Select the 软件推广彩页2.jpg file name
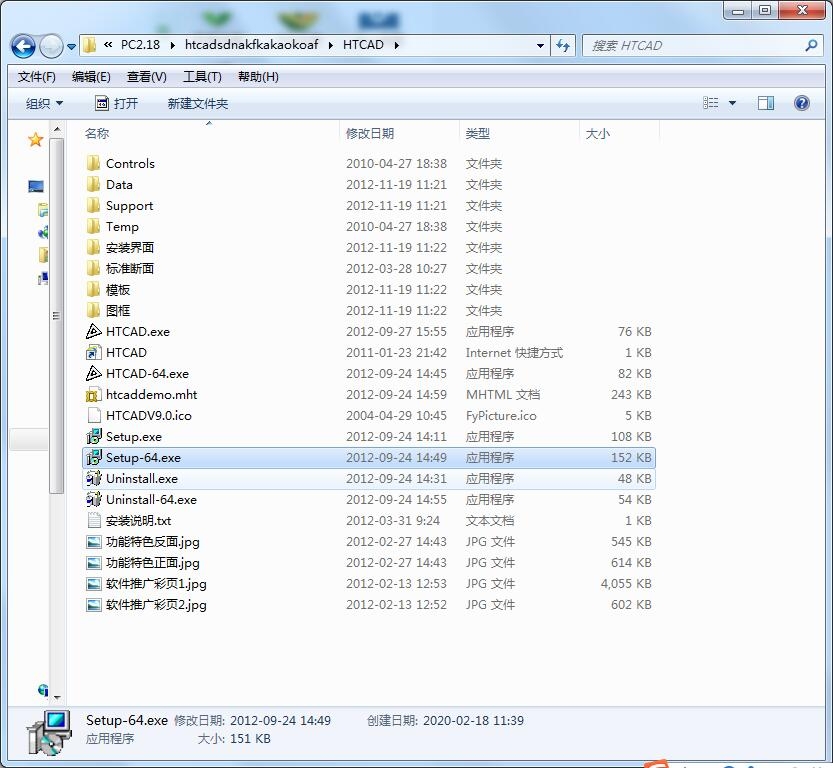This screenshot has width=833, height=768. point(156,604)
